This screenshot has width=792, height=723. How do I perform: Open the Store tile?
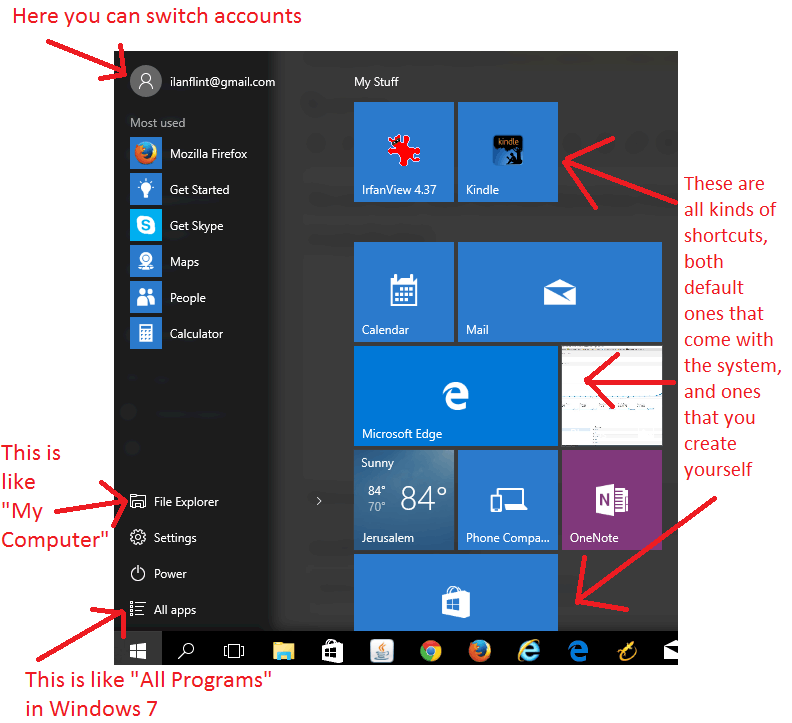tap(456, 593)
